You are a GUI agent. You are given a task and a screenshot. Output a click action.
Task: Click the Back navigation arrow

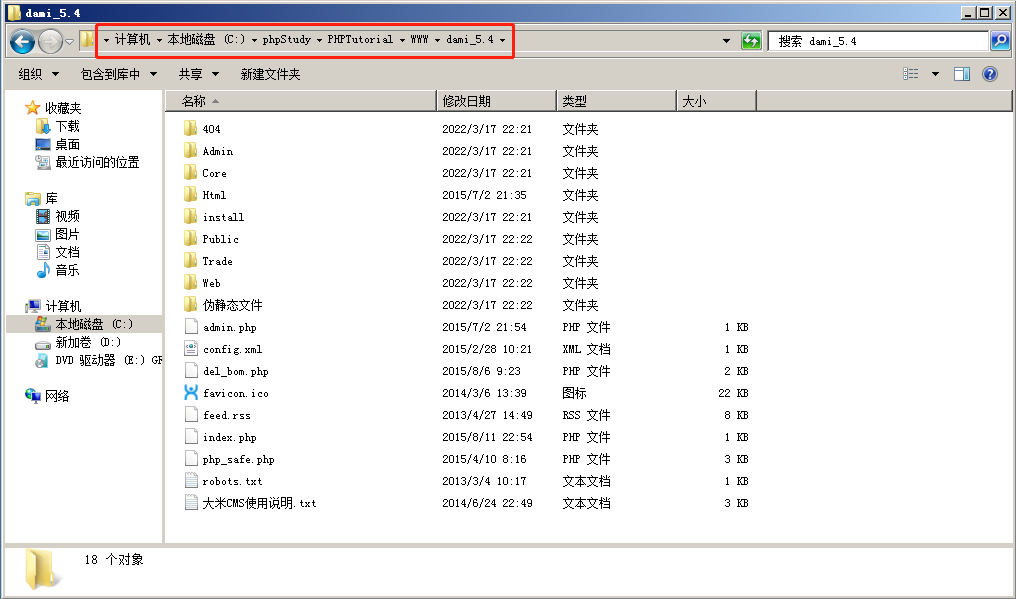click(22, 40)
